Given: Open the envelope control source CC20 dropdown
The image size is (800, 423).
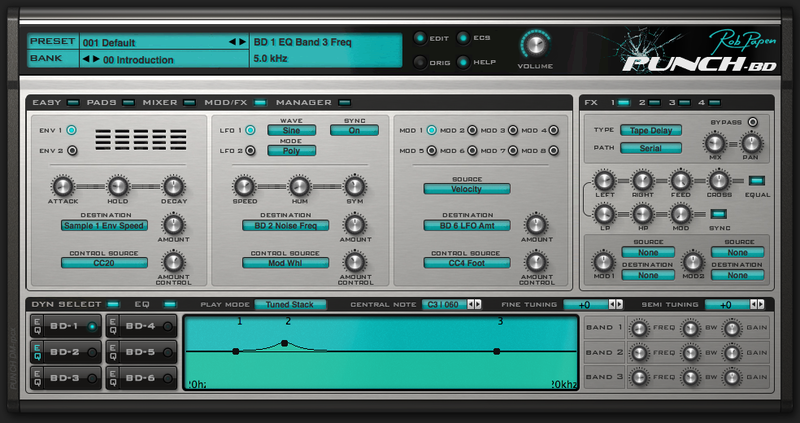Looking at the screenshot, I should pos(105,263).
